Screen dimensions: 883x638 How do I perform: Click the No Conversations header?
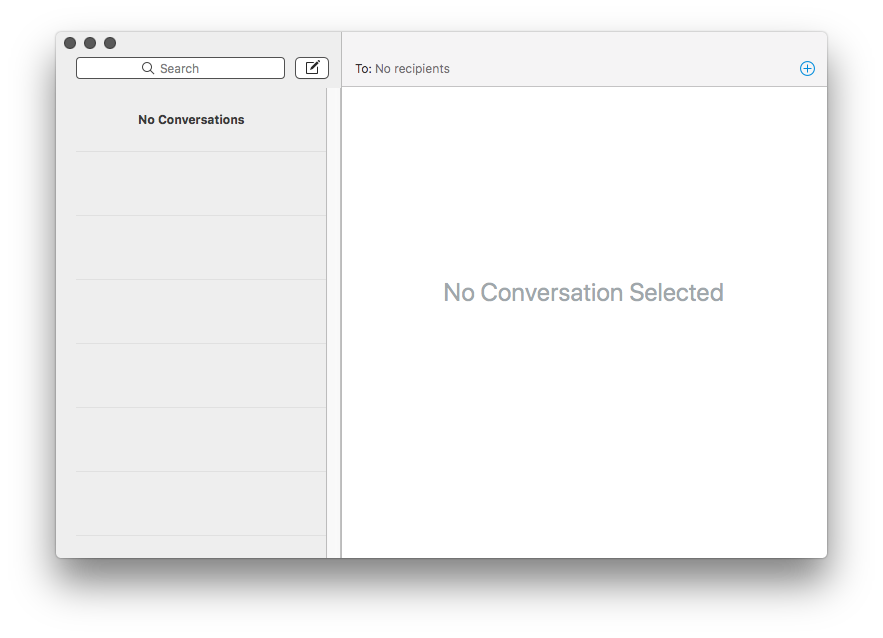tap(190, 119)
